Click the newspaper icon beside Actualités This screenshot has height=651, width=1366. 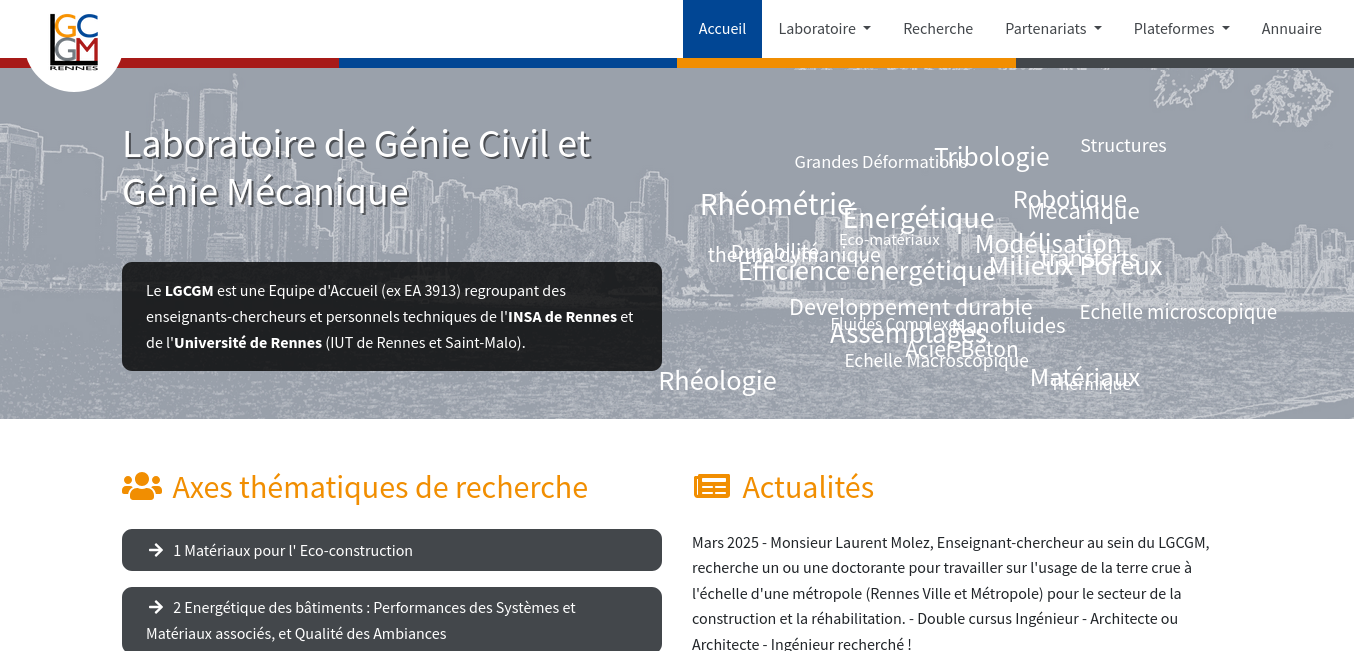tap(712, 487)
